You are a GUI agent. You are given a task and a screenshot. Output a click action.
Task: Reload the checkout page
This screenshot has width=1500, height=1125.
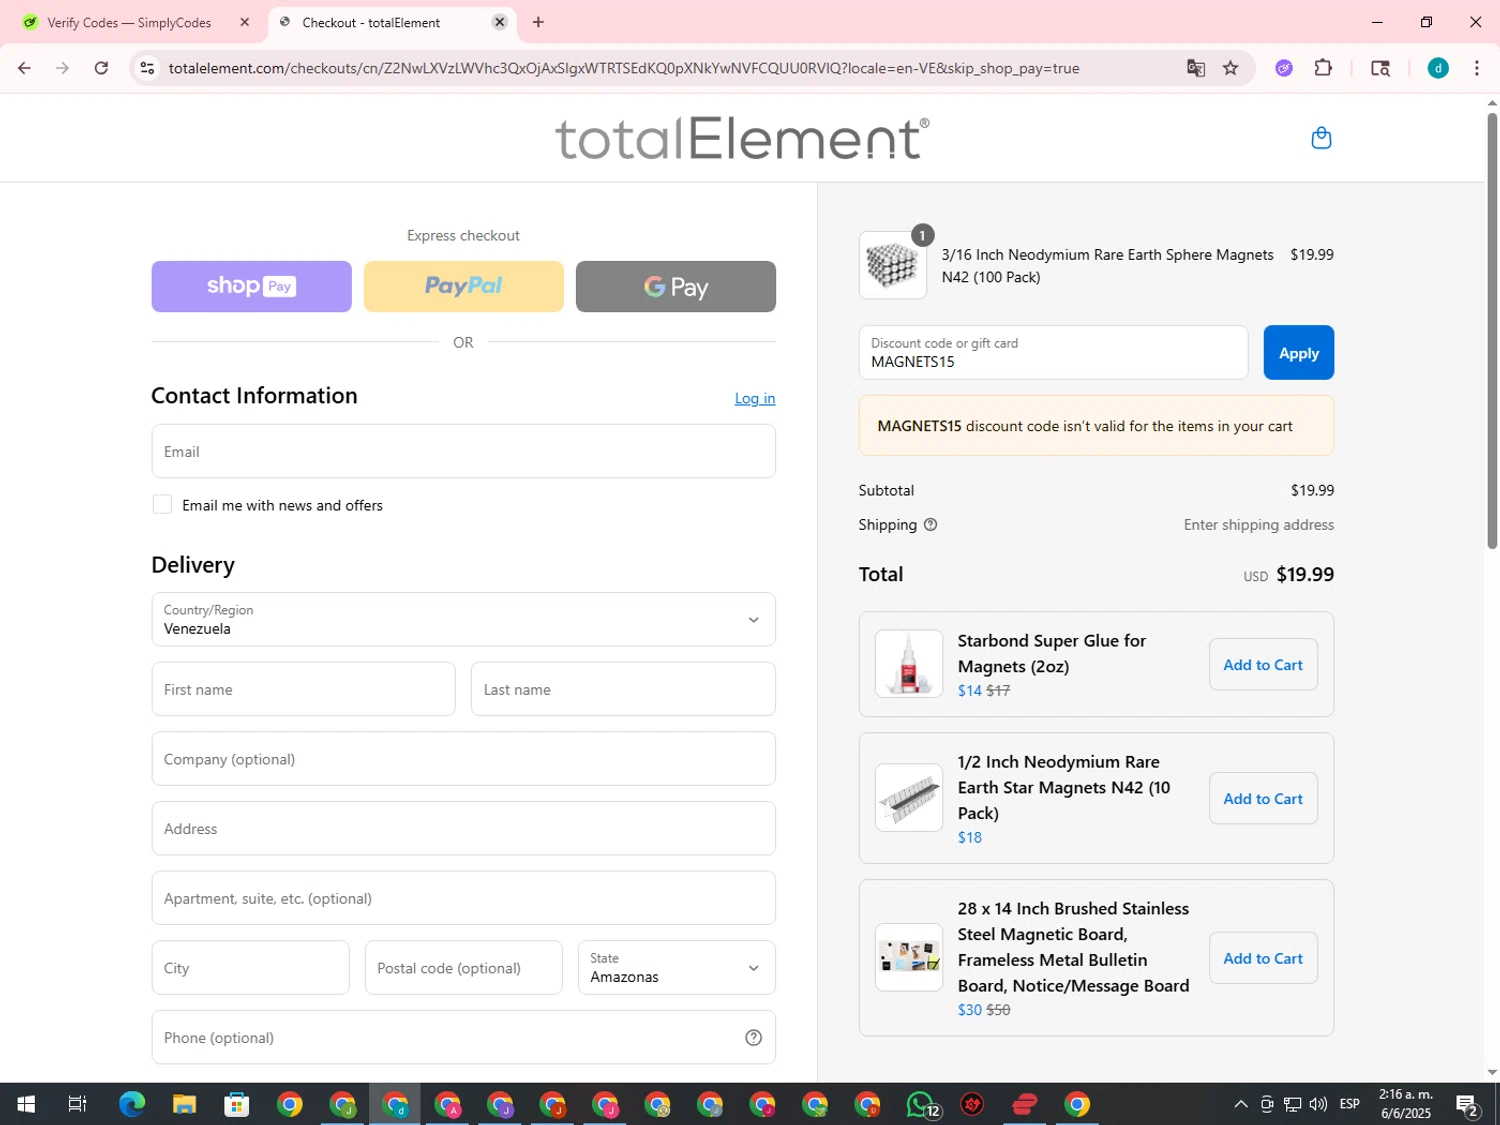click(x=101, y=68)
